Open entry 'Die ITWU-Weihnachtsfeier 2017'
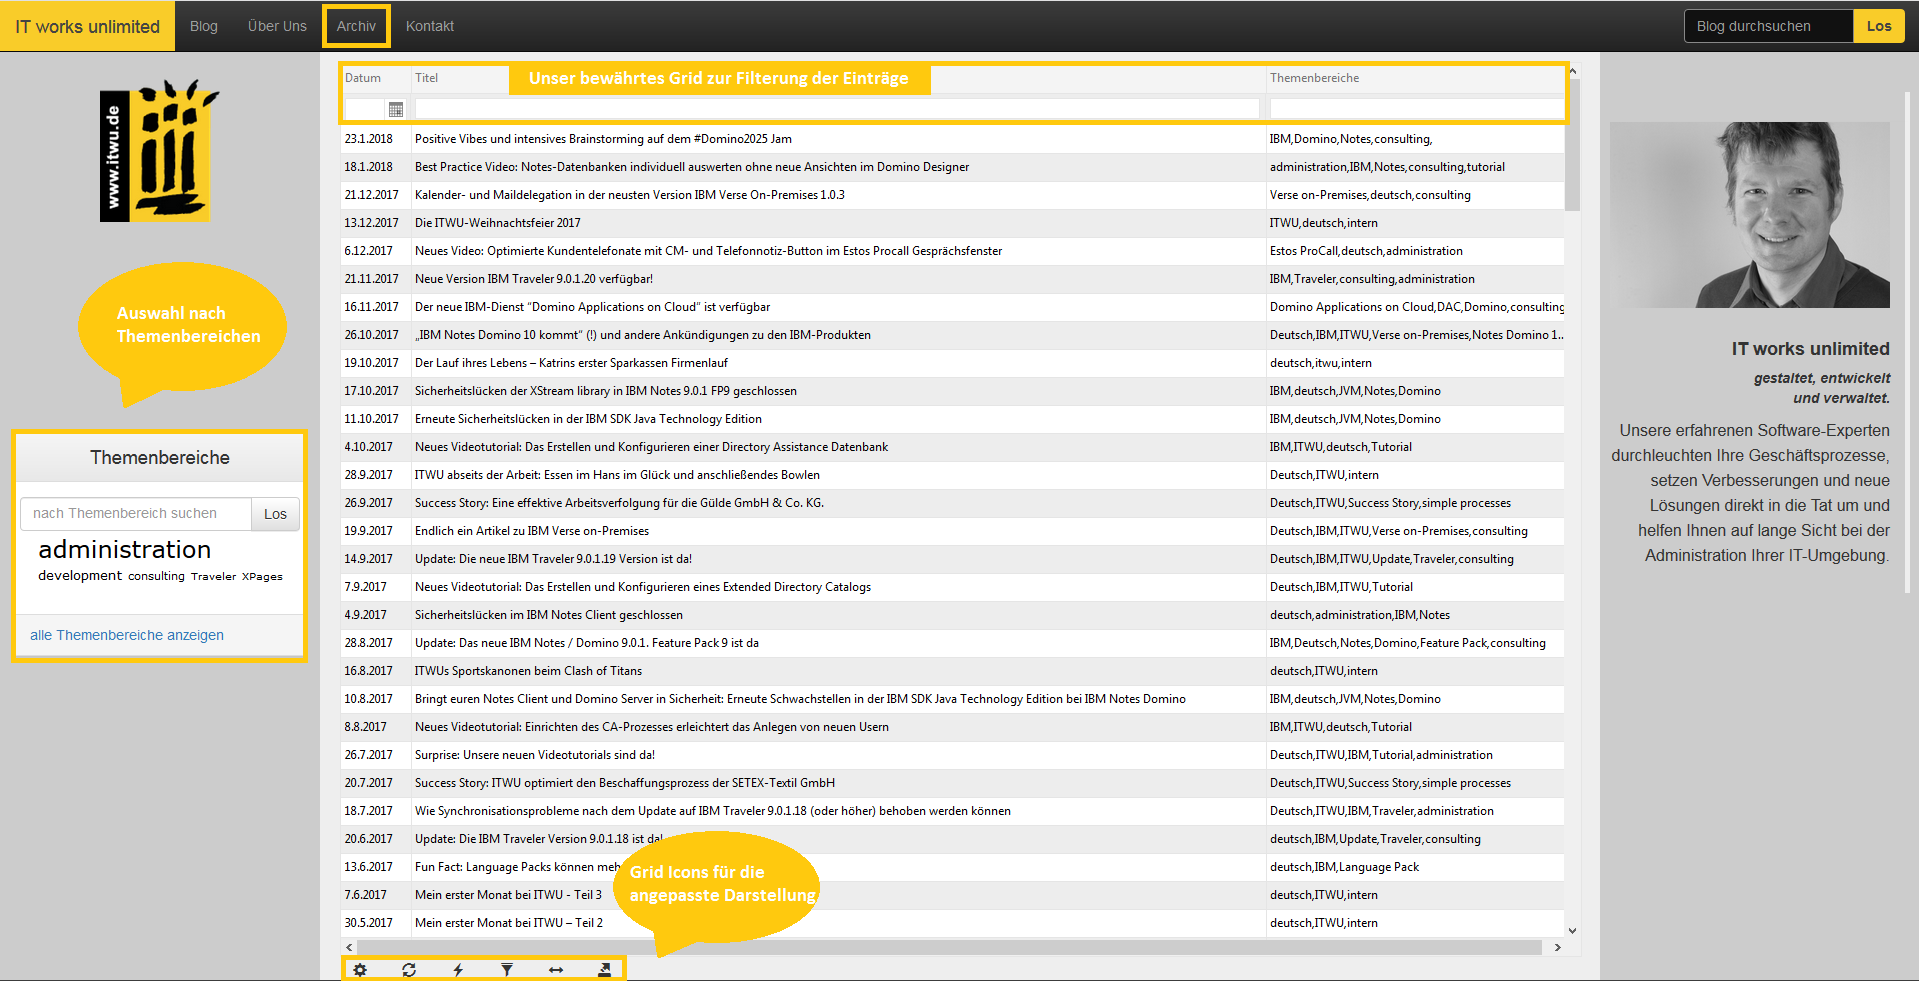Image resolution: width=1919 pixels, height=981 pixels. (x=497, y=223)
